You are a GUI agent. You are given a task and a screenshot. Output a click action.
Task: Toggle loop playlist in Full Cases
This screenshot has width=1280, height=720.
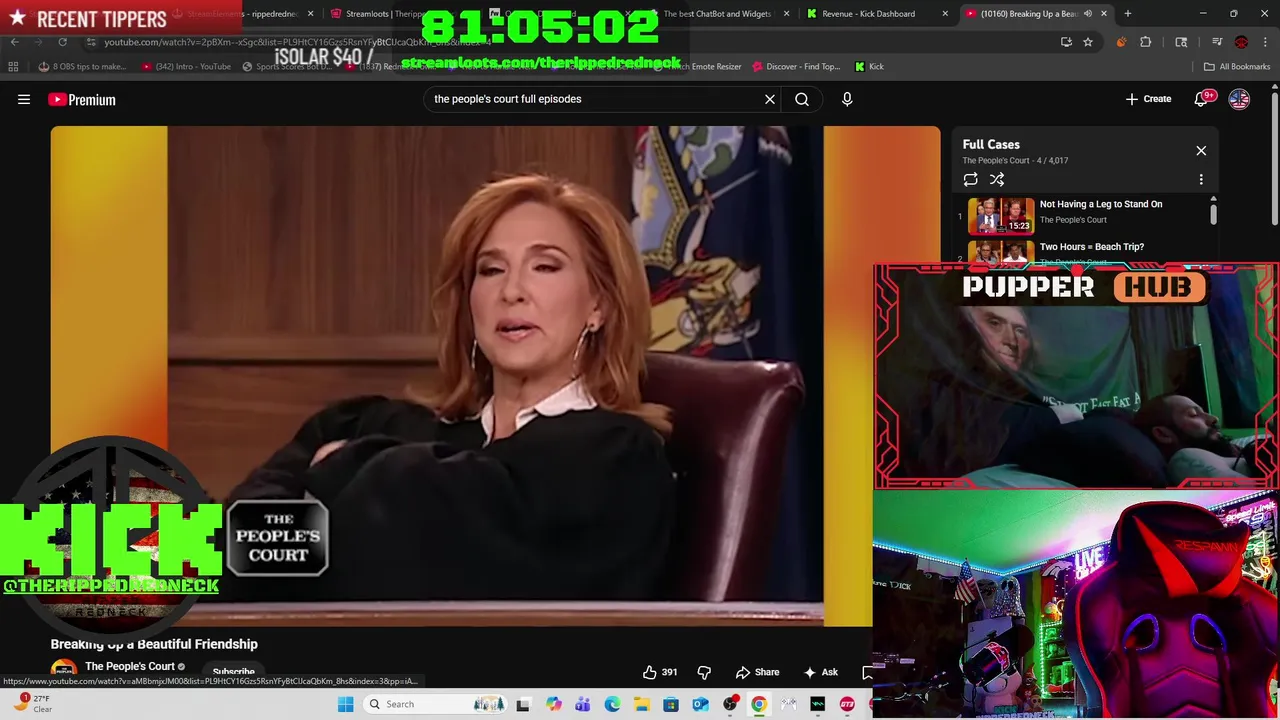(970, 180)
